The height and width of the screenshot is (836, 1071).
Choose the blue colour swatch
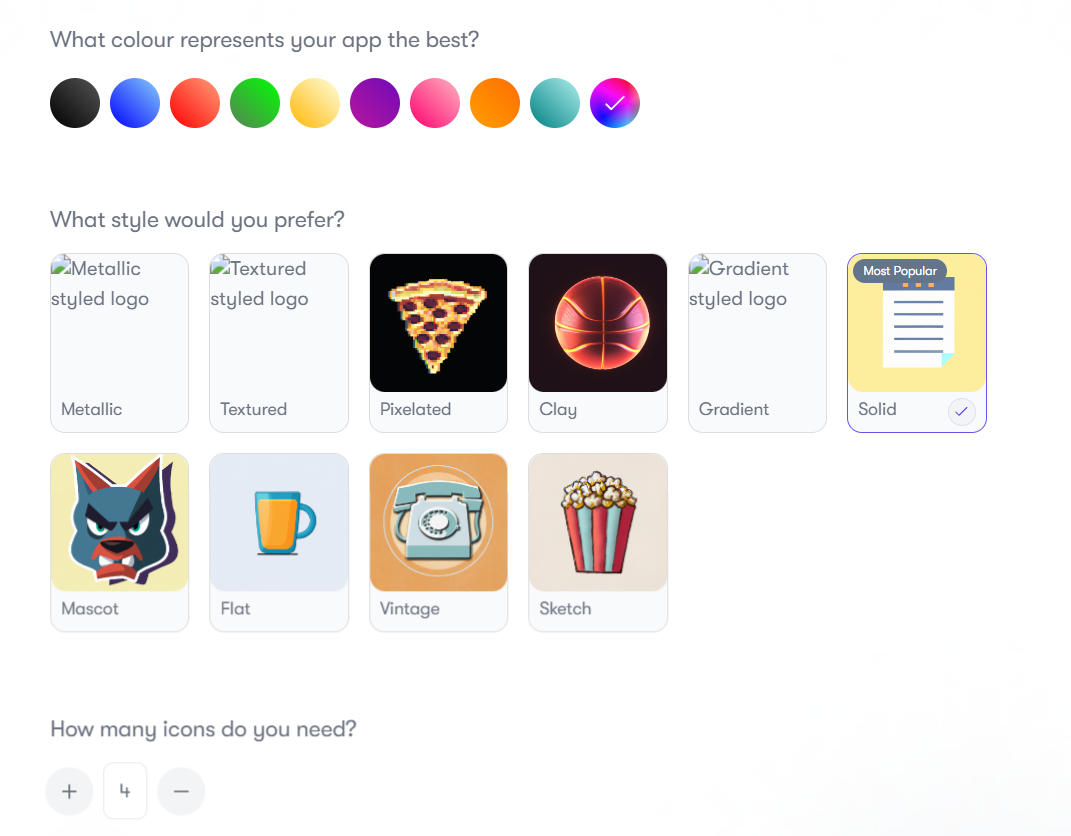(135, 103)
